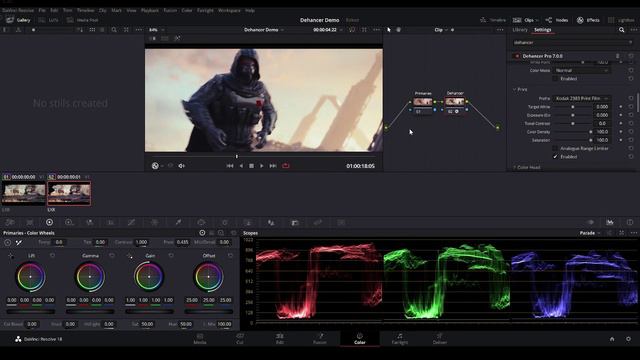This screenshot has width=640, height=360.
Task: Open viewer zoom percentage dropdown
Action: [x=156, y=30]
